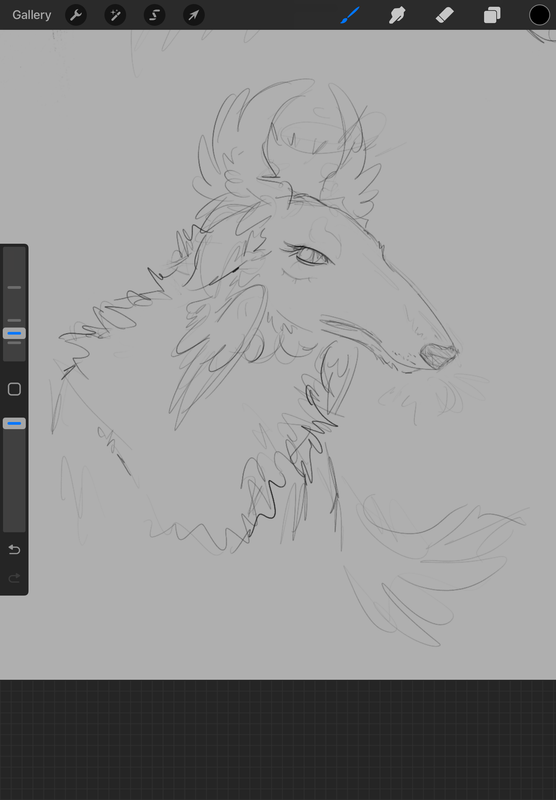Activate the Transform arrow tool

point(194,15)
